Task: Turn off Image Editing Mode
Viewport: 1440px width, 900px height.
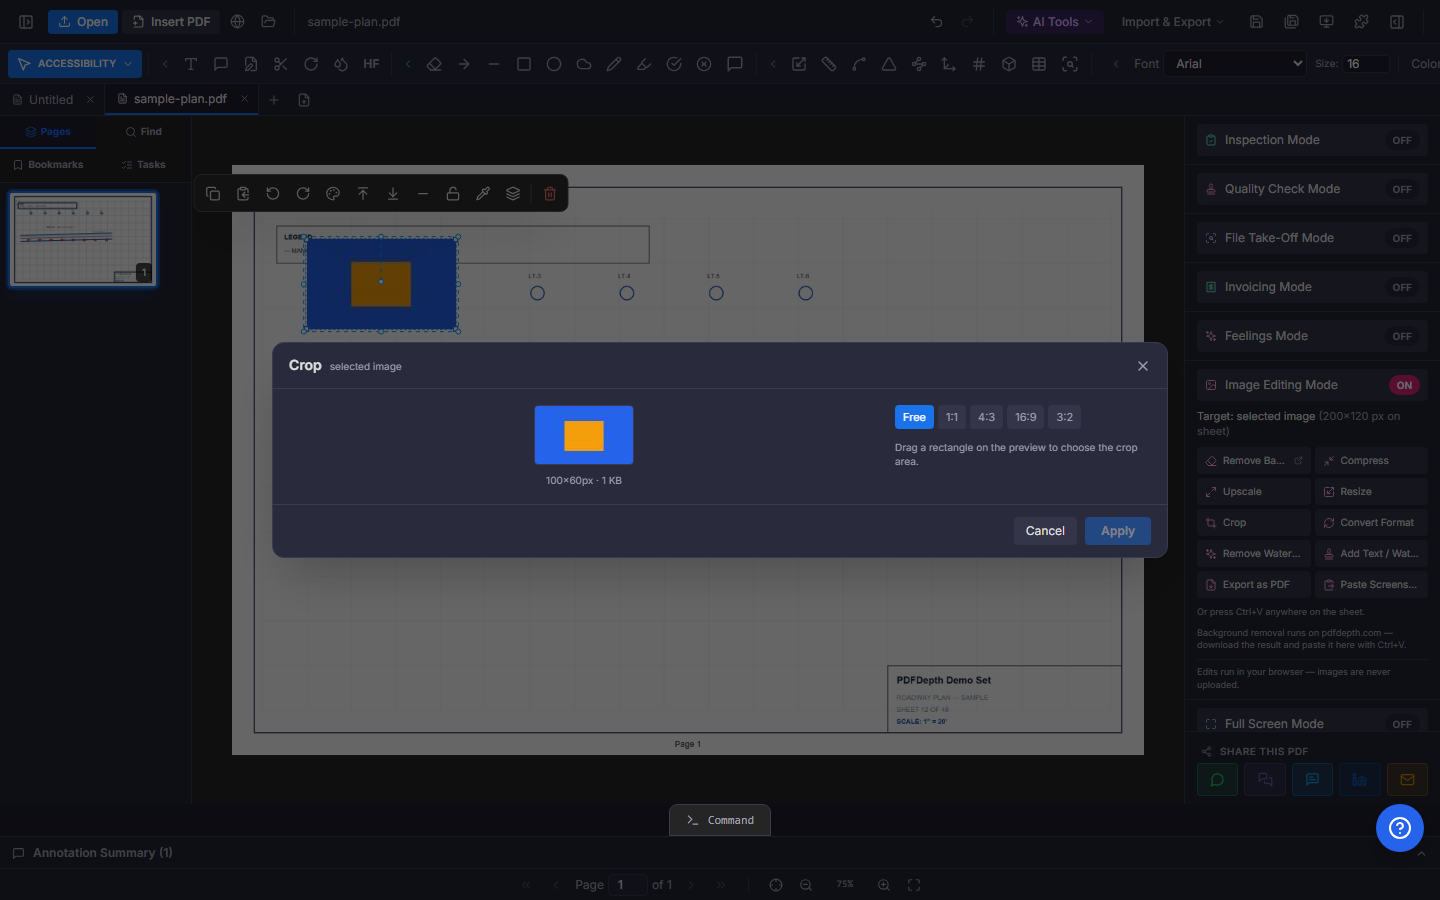Action: click(x=1404, y=385)
